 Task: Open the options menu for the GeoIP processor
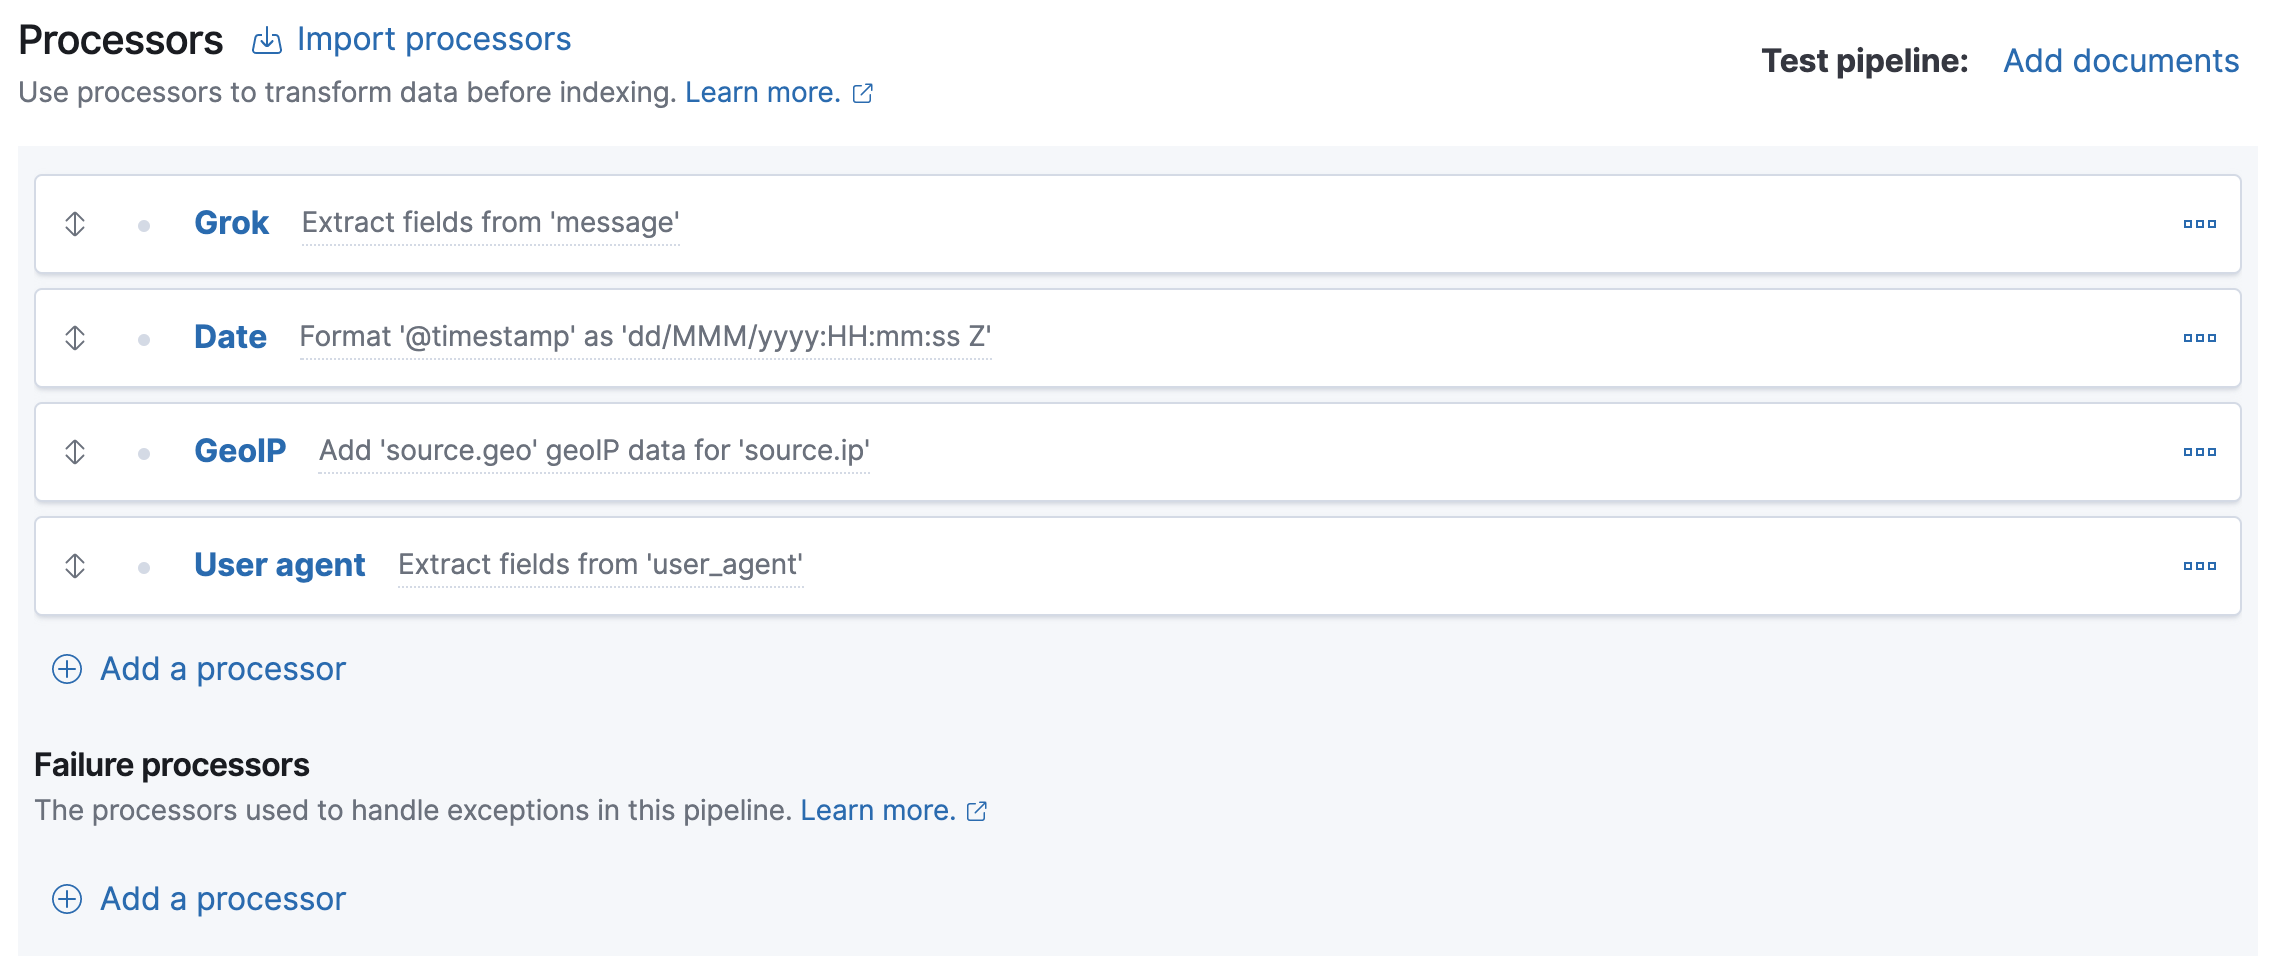(x=2199, y=452)
